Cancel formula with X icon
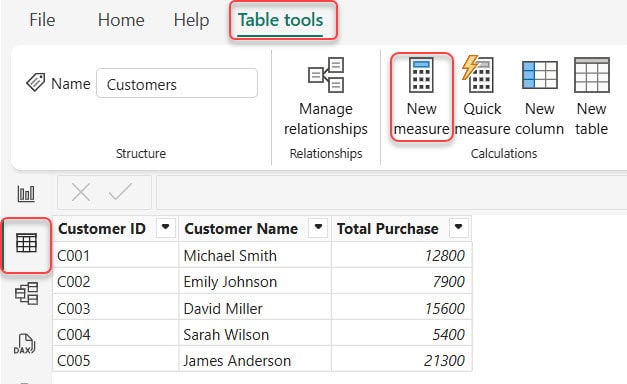 [x=81, y=192]
